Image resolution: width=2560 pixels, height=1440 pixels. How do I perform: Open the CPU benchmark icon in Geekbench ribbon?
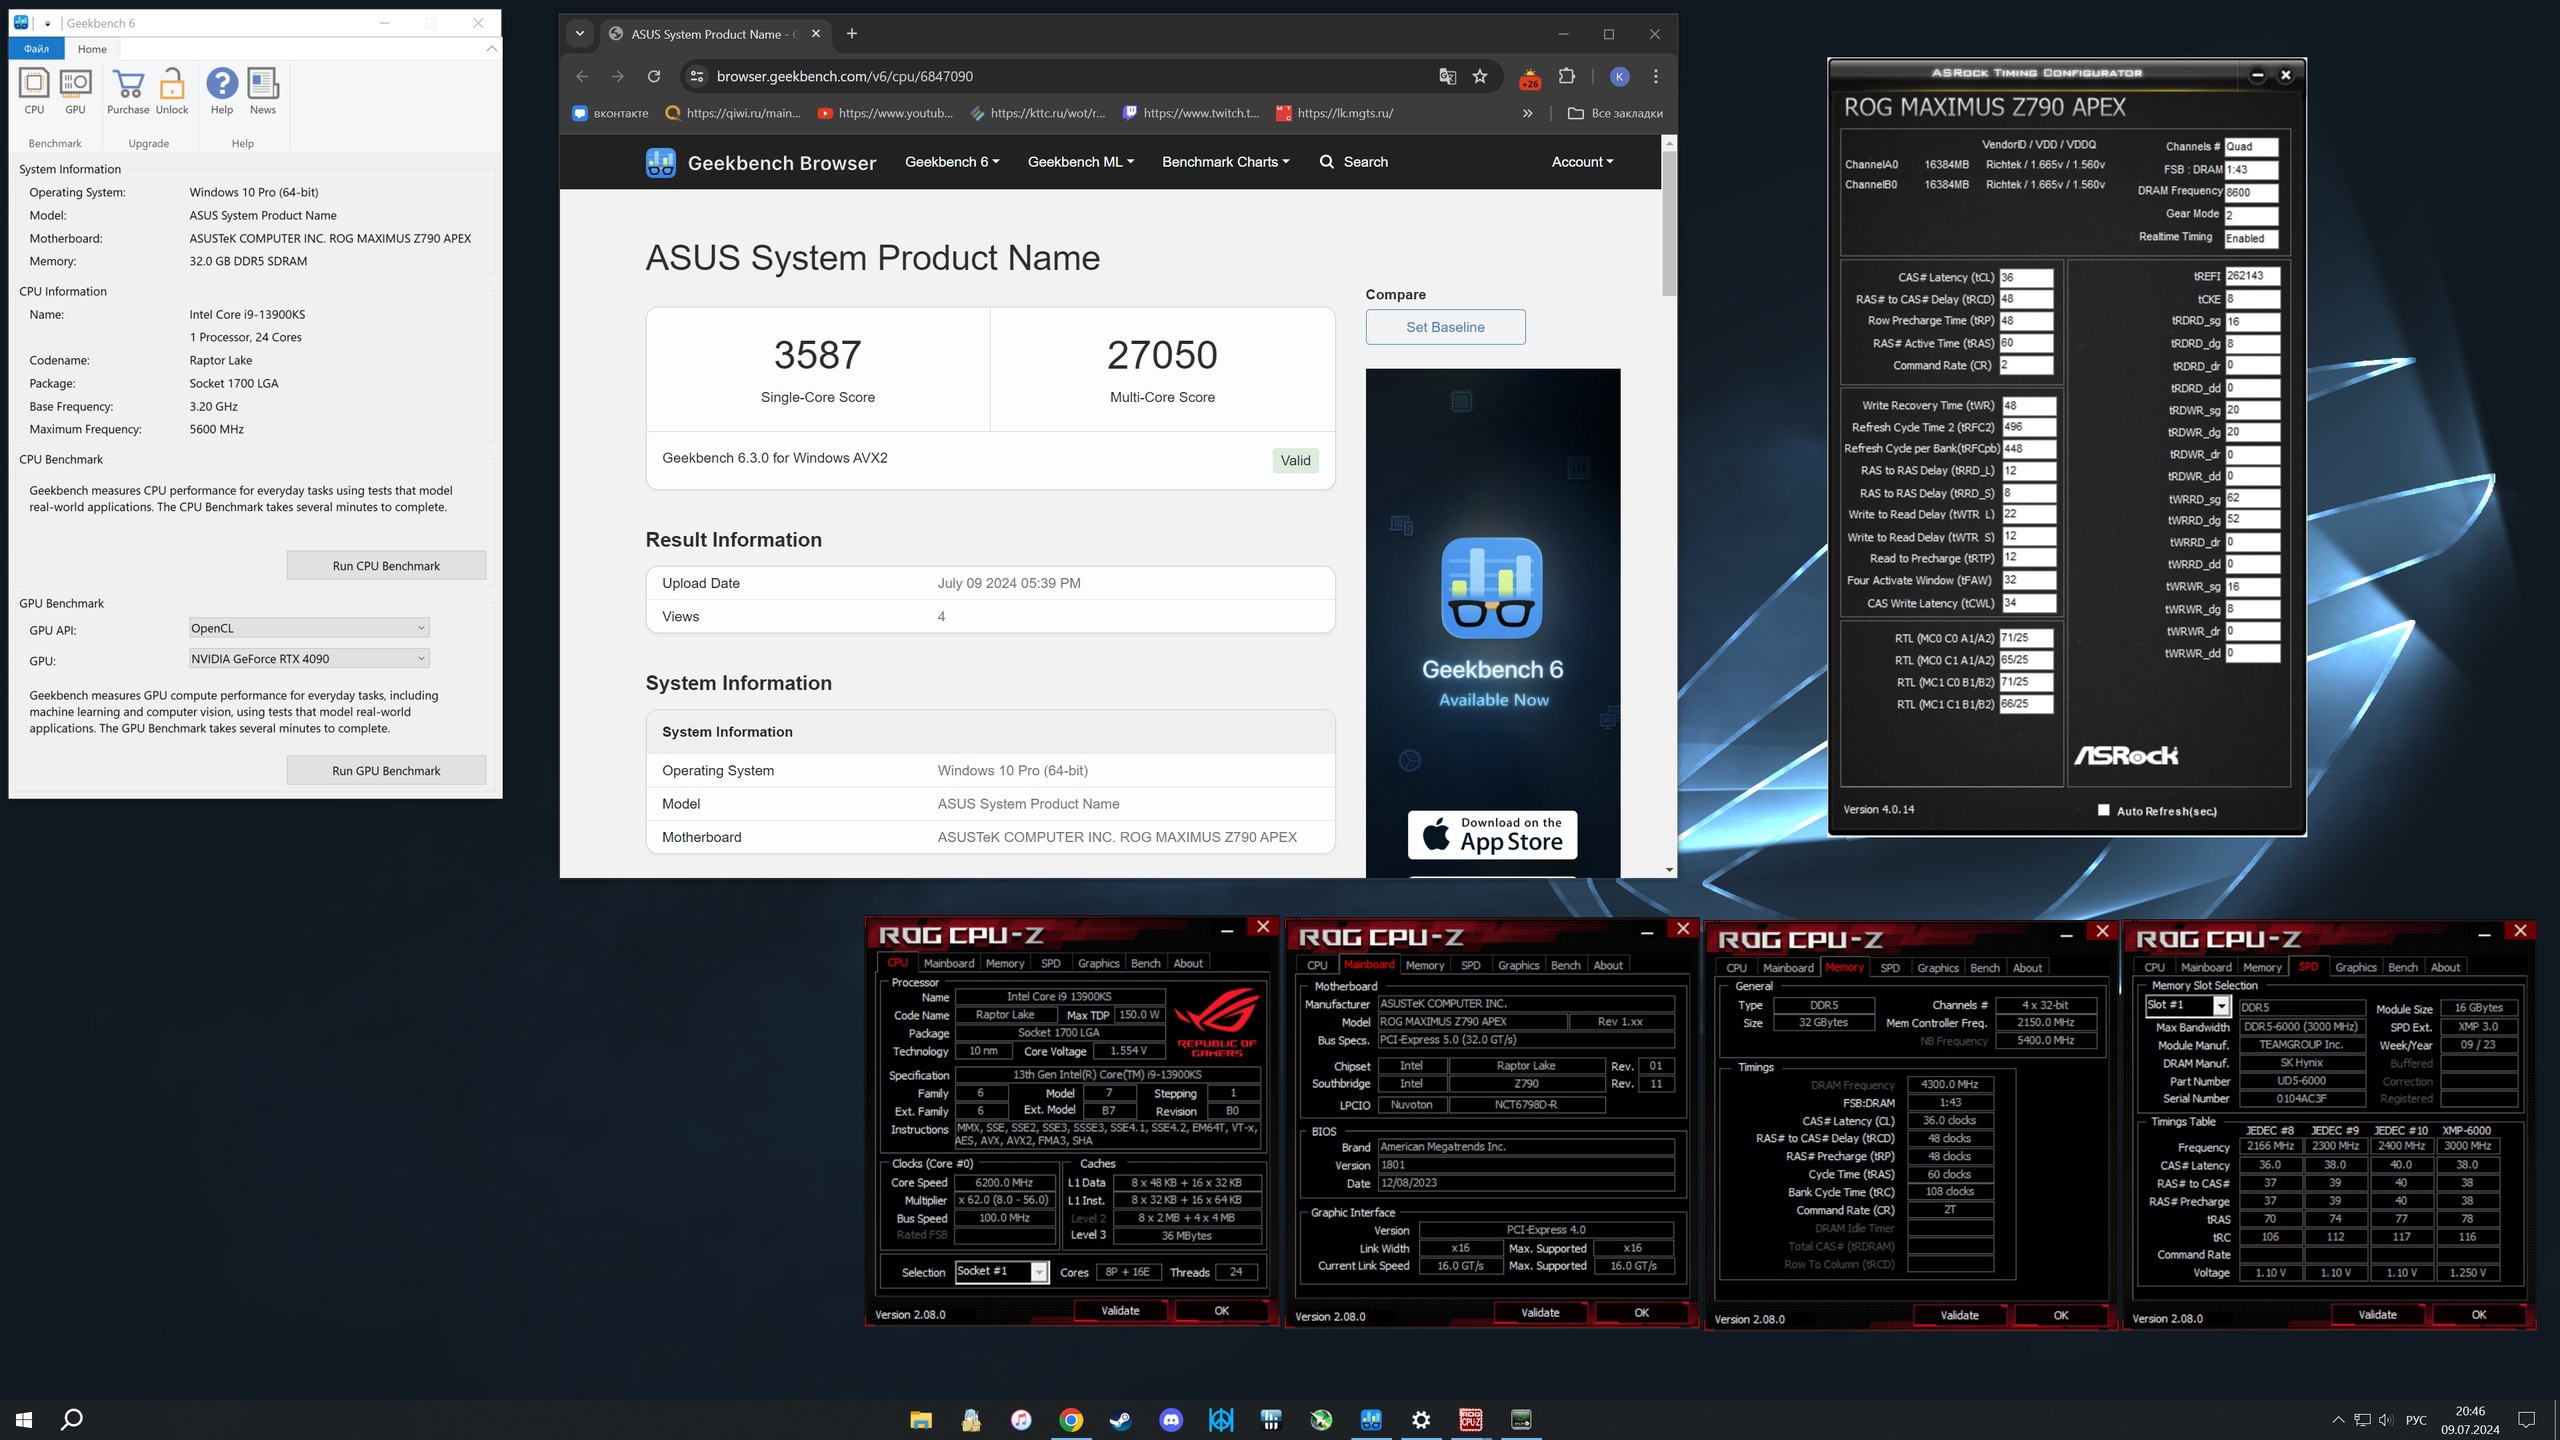tap(34, 91)
